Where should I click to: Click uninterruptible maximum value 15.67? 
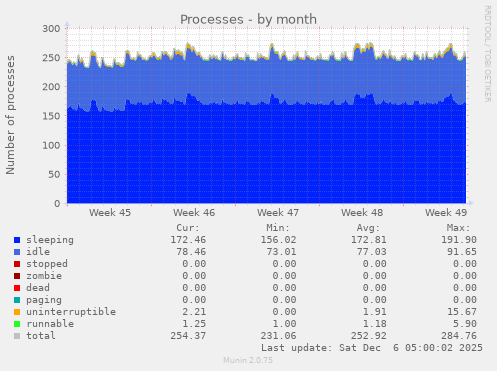(x=462, y=312)
